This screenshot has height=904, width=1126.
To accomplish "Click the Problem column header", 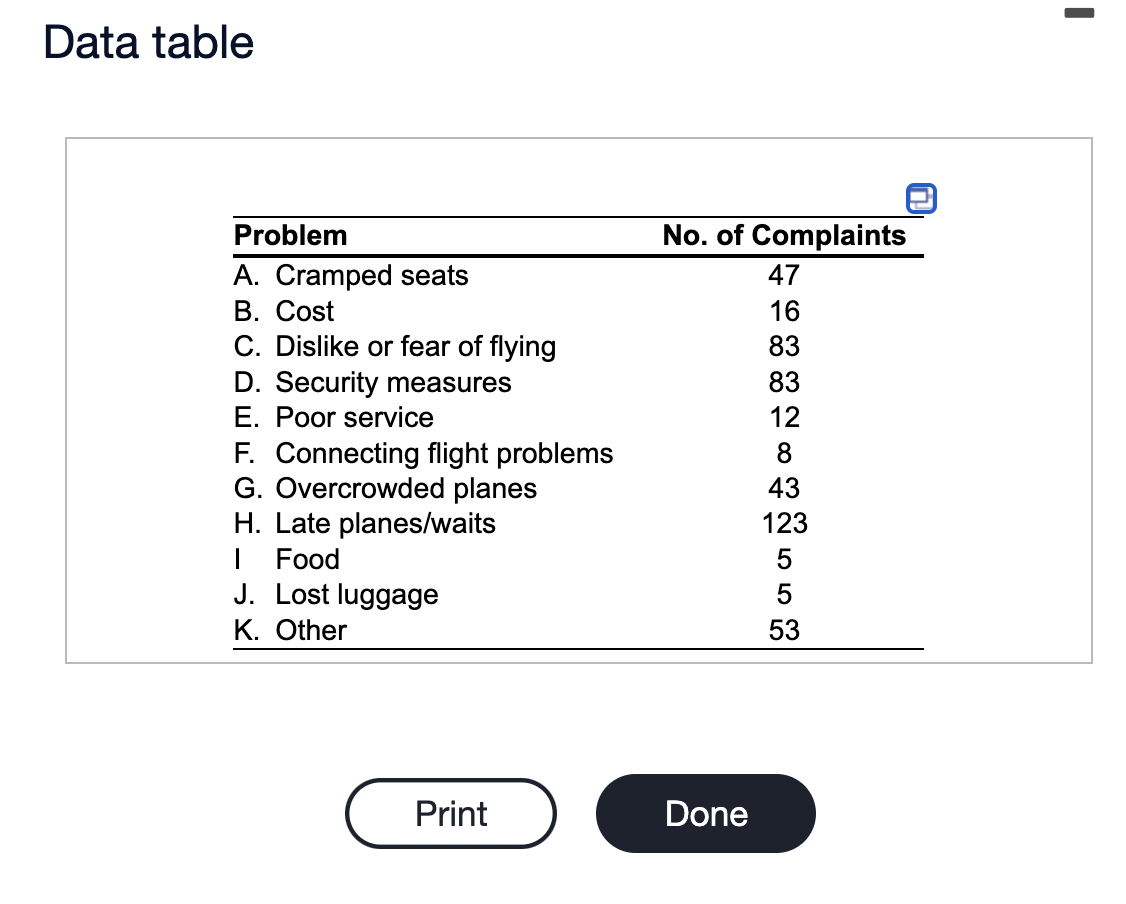I will coord(290,235).
